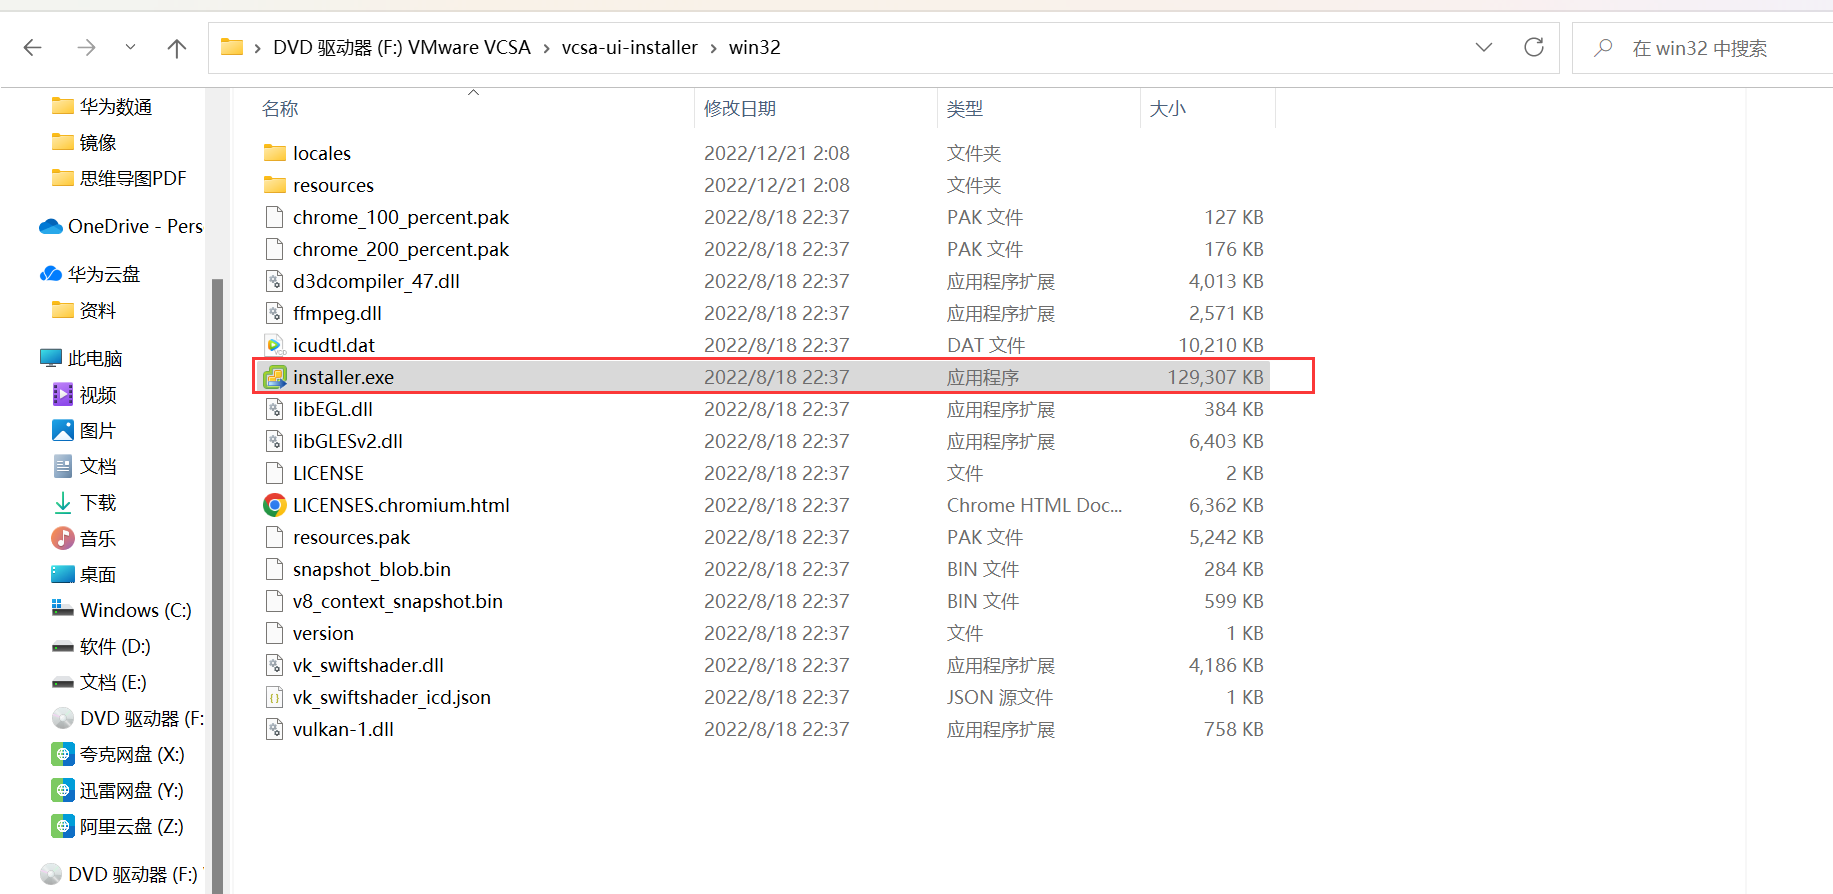The image size is (1833, 894).
Task: Open 文档 (E:) drive in sidebar
Action: tap(113, 682)
